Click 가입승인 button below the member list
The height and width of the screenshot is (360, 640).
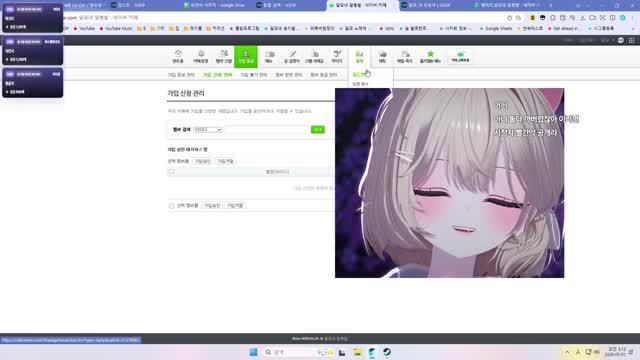coord(212,206)
